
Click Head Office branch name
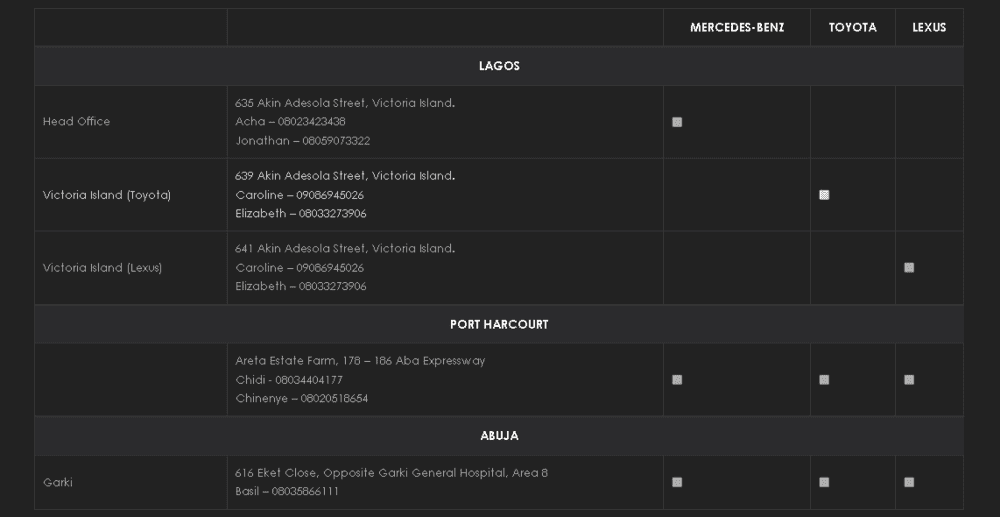coord(77,122)
